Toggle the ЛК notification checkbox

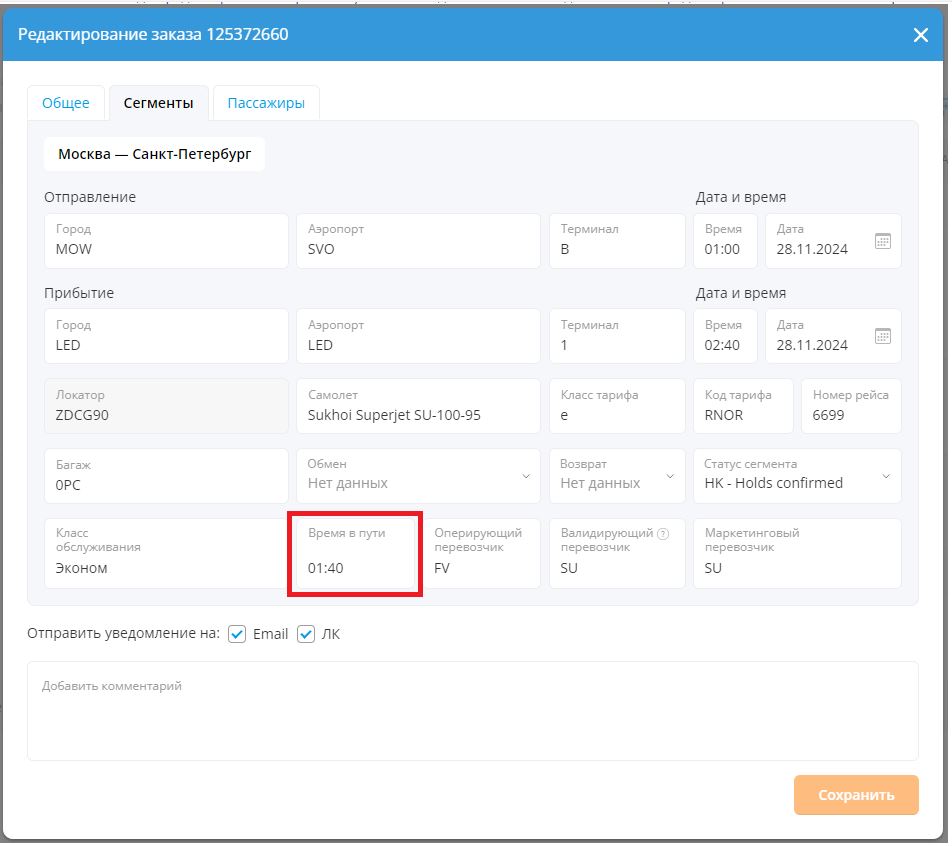(306, 634)
